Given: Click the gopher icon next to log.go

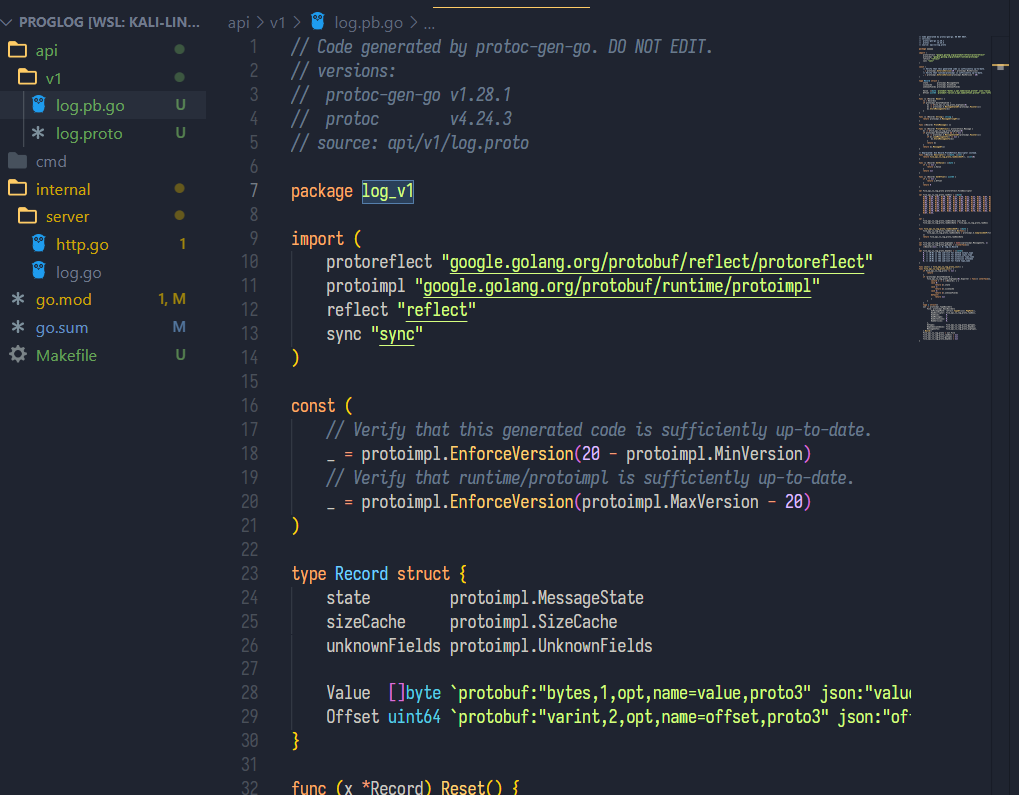Looking at the screenshot, I should click(x=37, y=272).
